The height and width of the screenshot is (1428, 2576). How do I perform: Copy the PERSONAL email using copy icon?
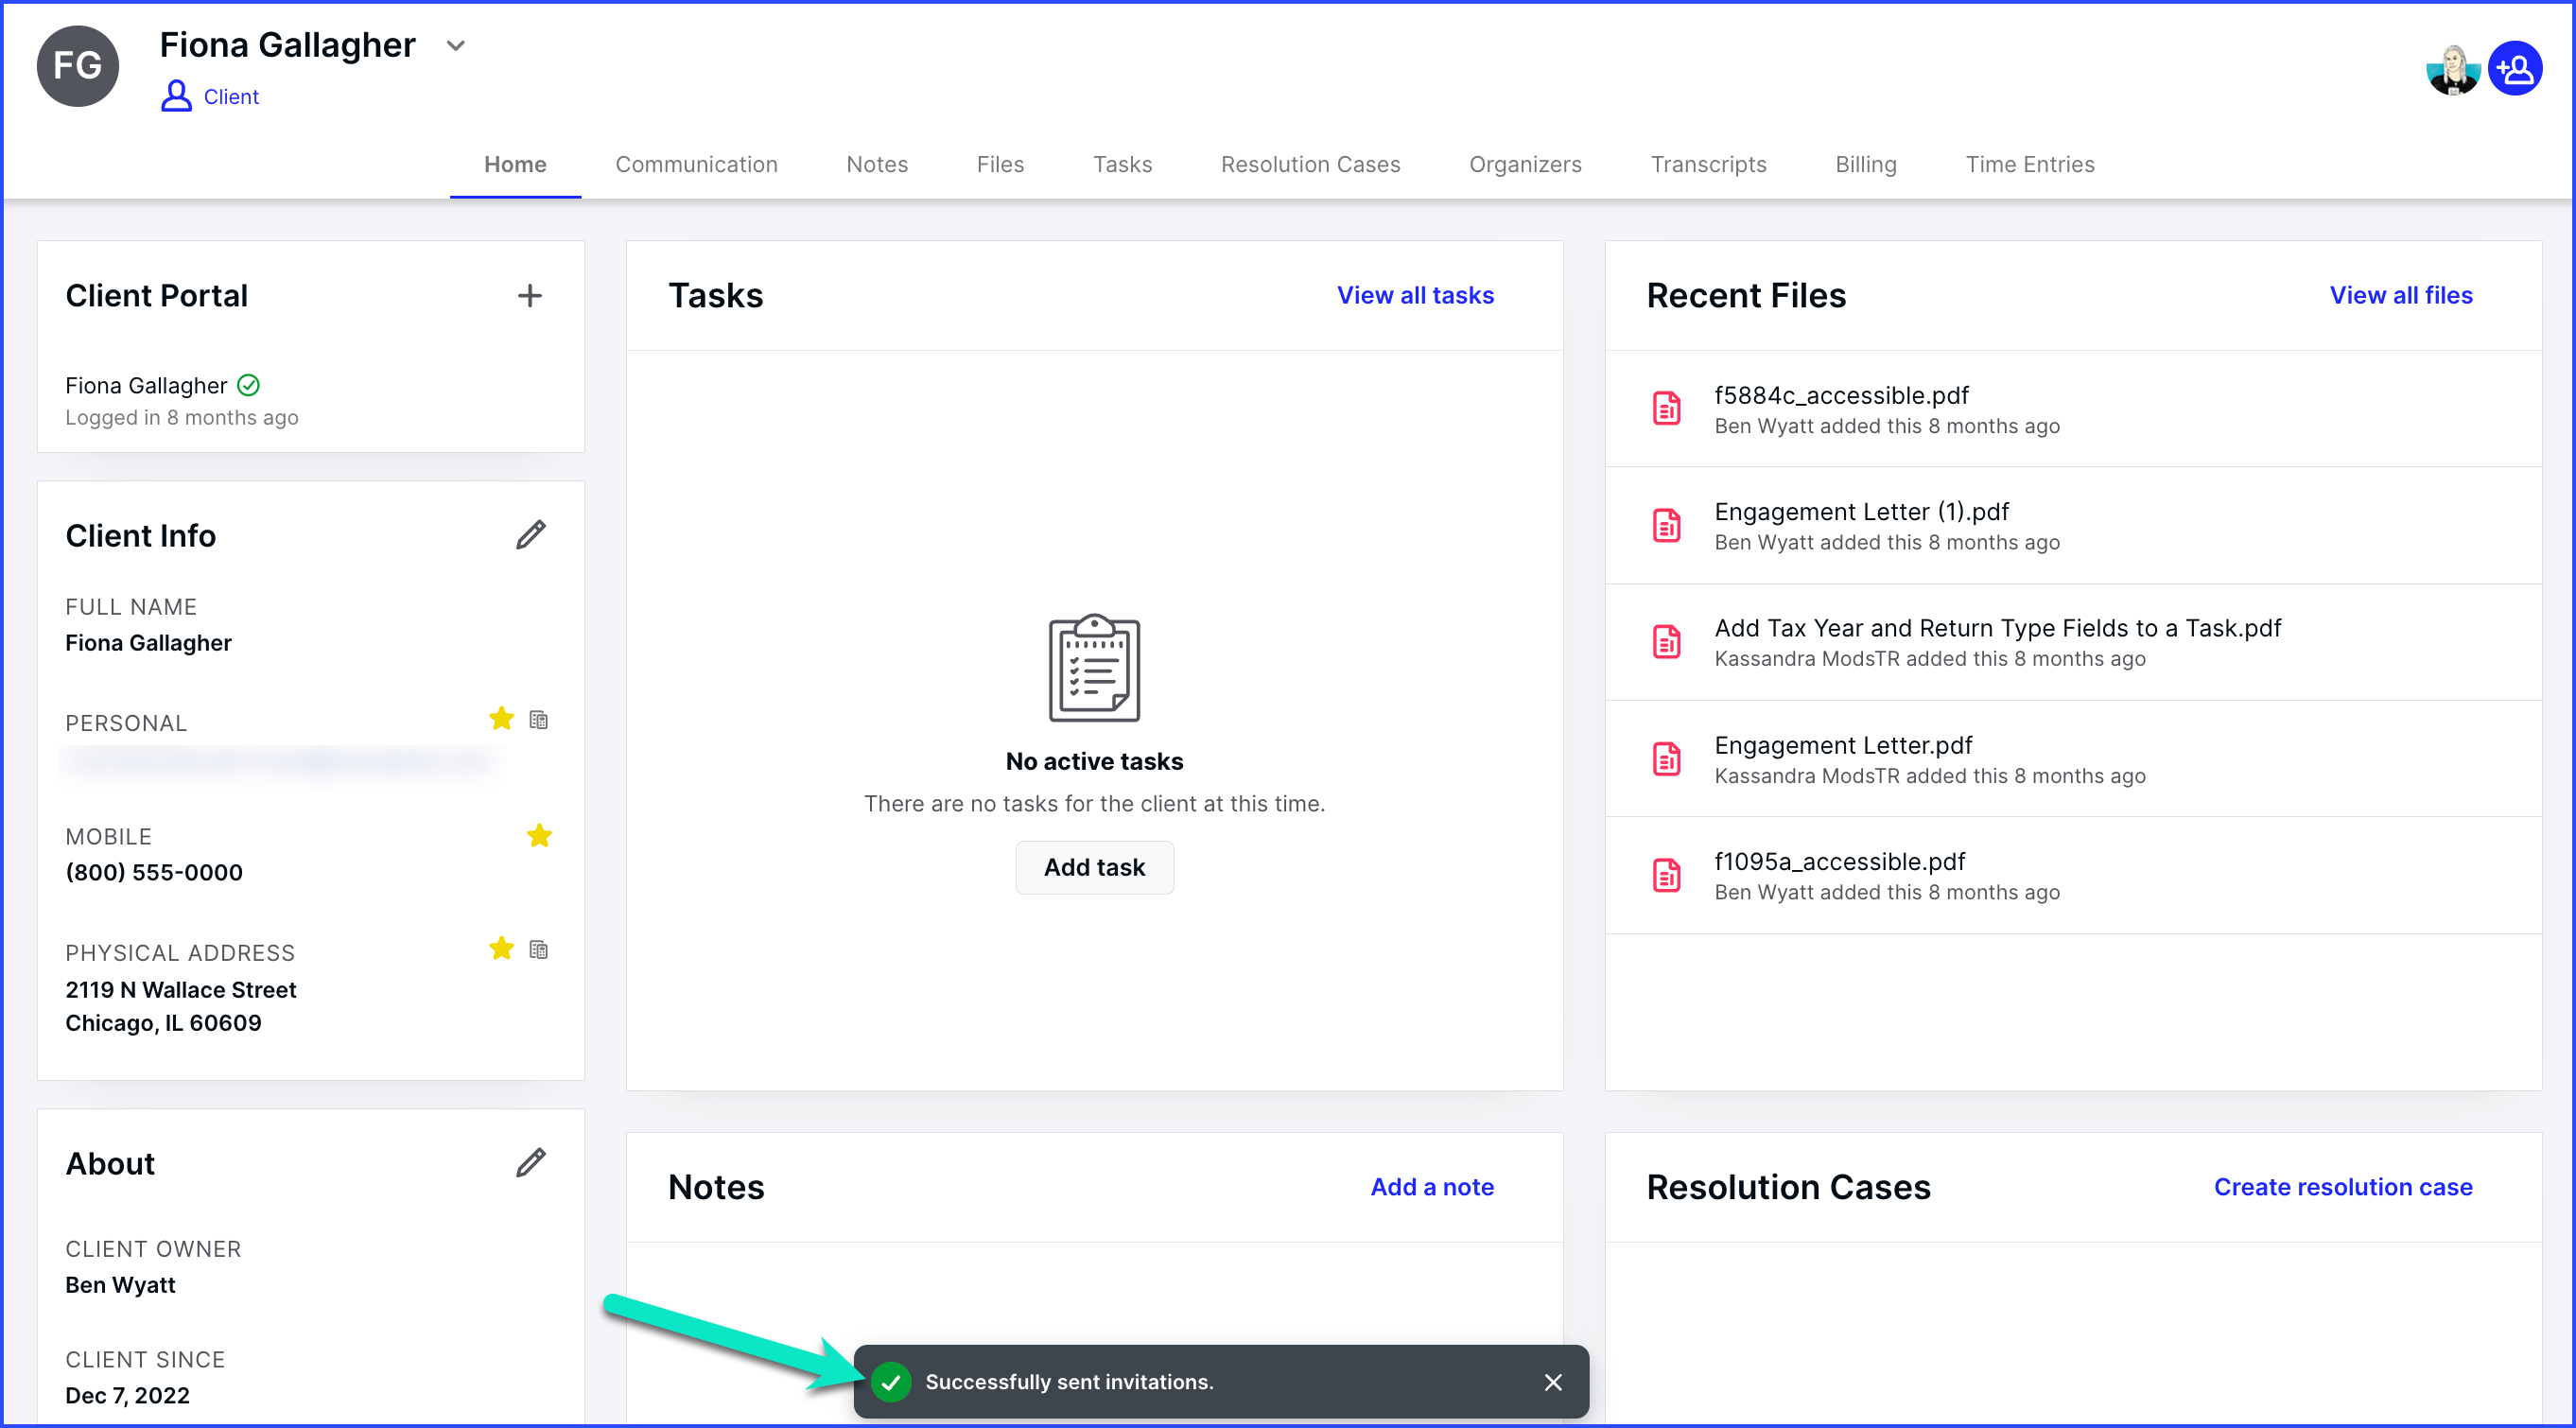(x=539, y=720)
